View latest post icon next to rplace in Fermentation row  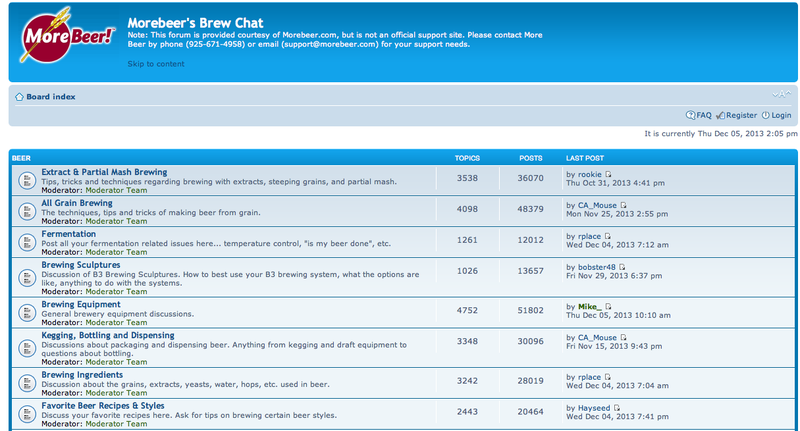[608, 236]
